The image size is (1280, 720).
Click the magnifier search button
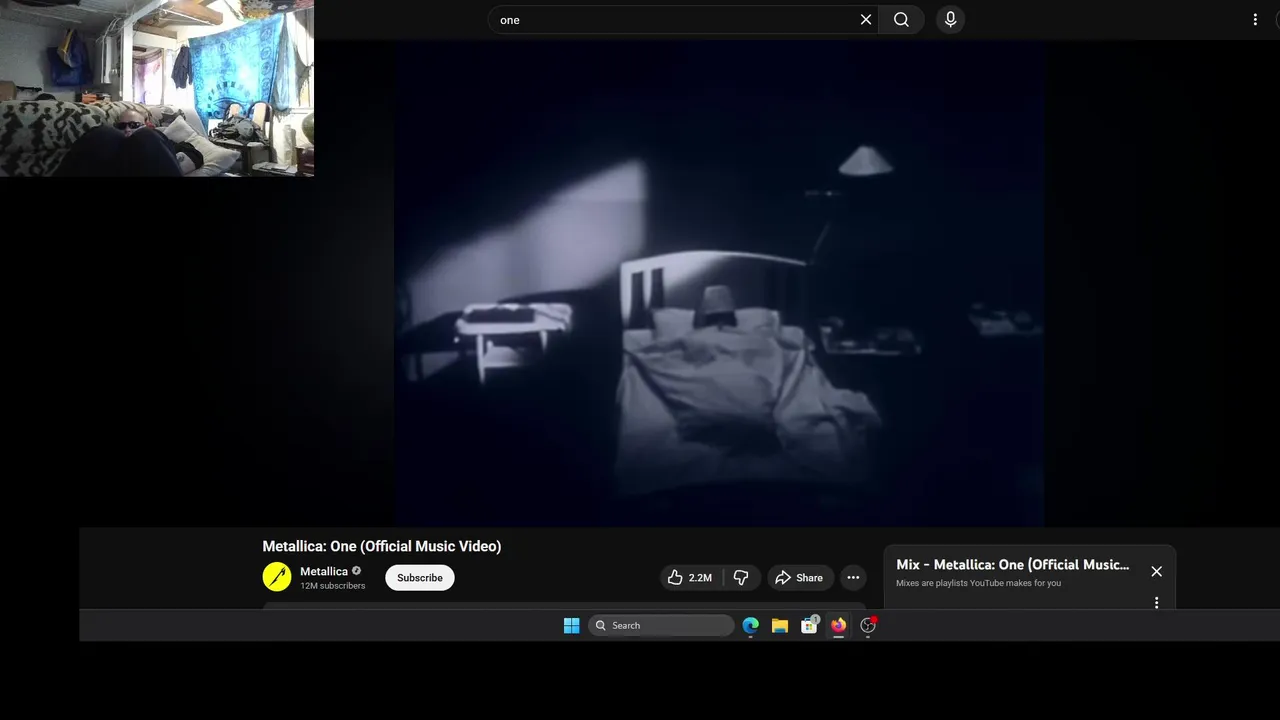click(x=901, y=20)
